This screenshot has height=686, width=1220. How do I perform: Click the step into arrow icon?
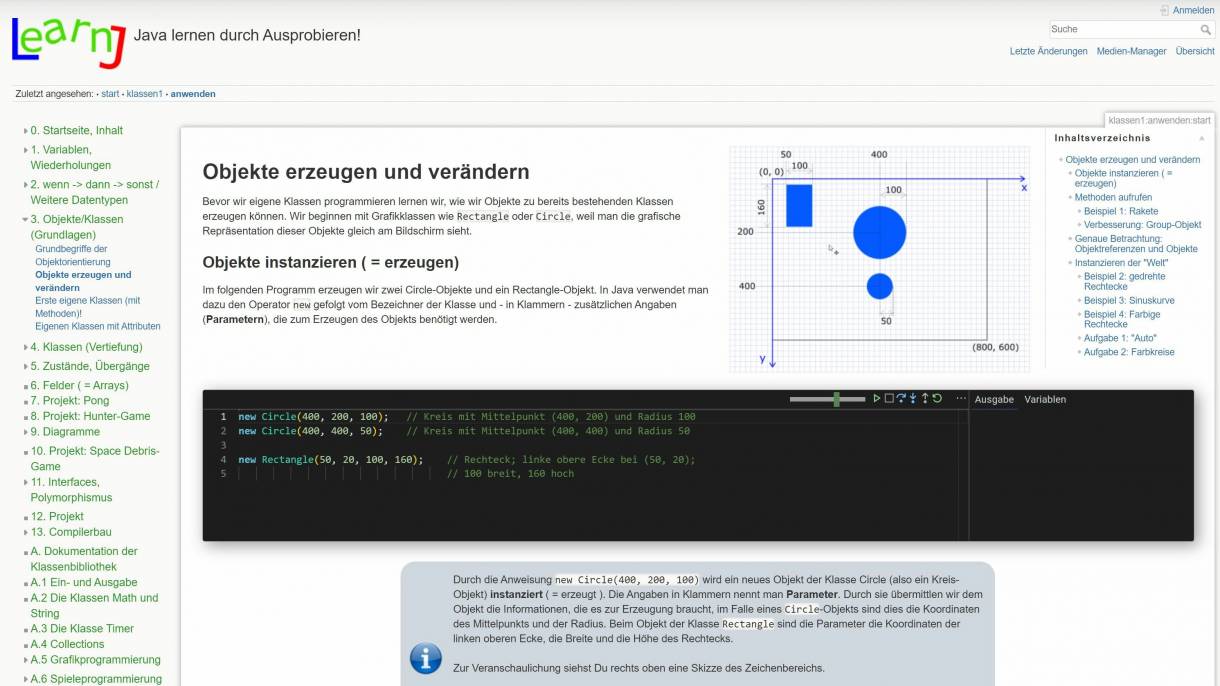913,399
